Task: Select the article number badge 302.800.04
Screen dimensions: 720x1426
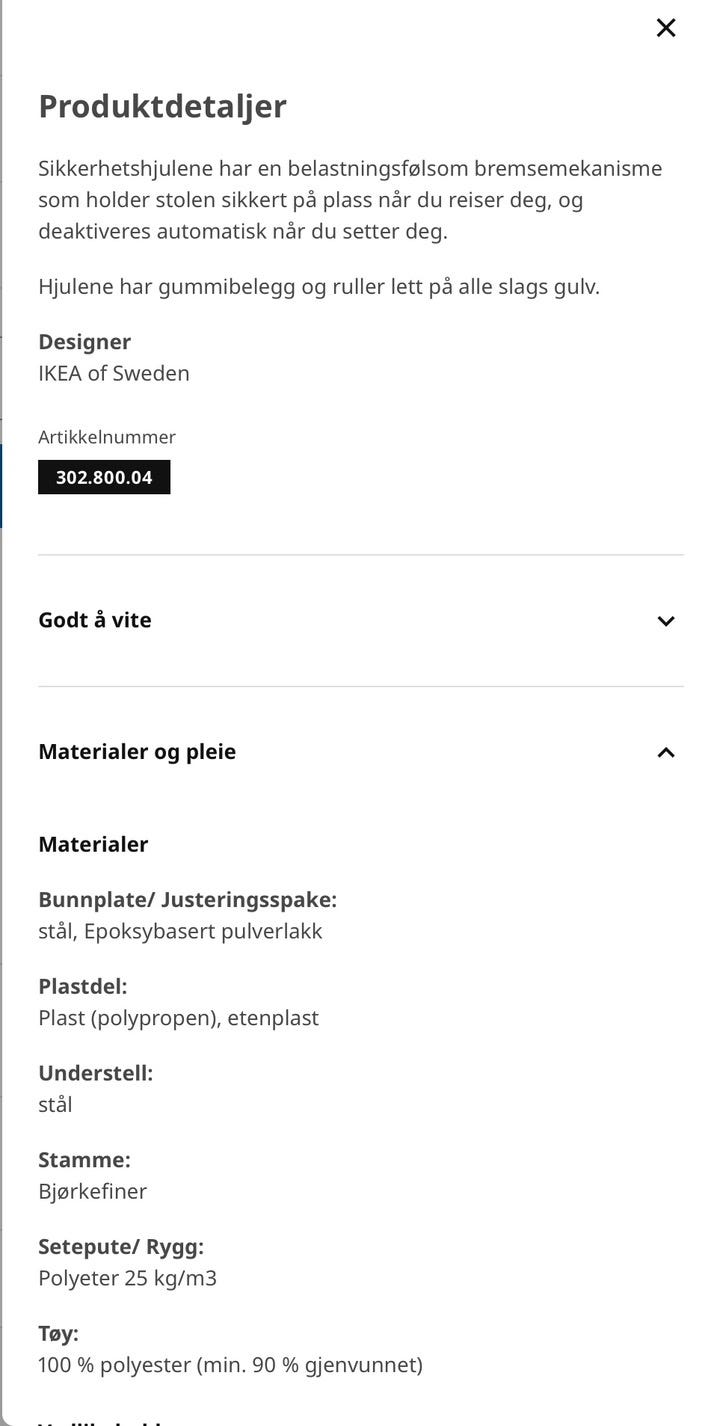Action: [104, 477]
